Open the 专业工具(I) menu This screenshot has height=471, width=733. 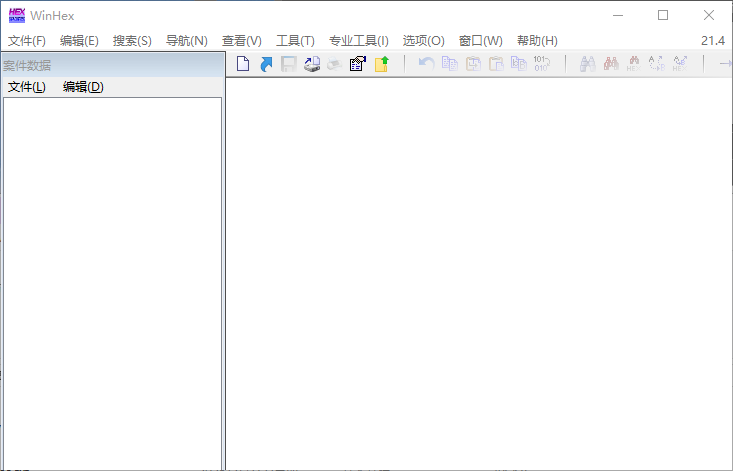click(359, 41)
